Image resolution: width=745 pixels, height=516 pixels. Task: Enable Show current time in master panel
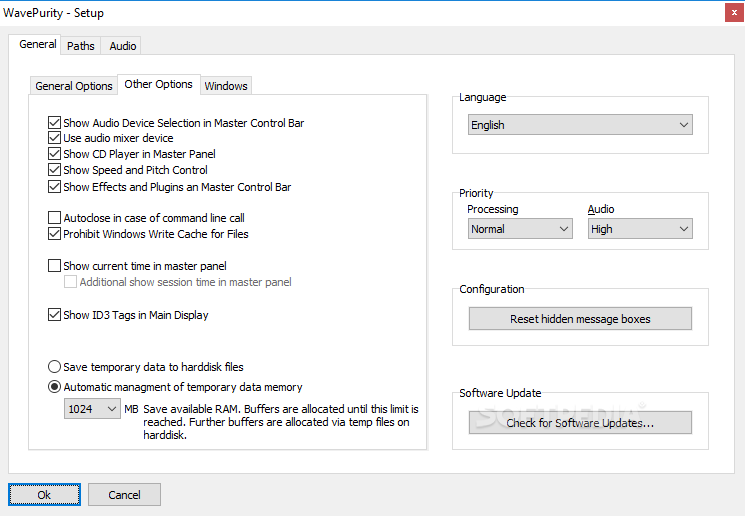pyautogui.click(x=55, y=266)
